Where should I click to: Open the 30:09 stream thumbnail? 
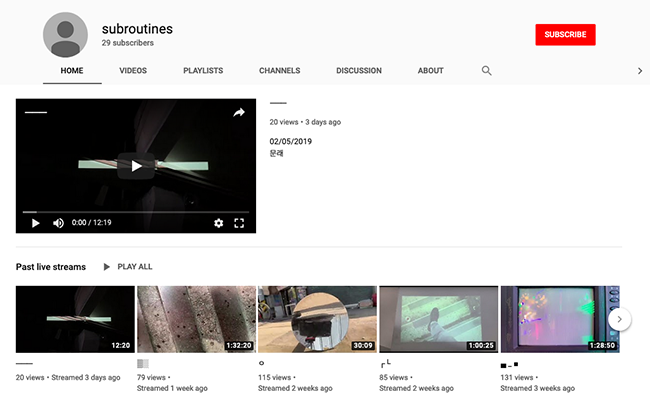[x=317, y=319]
